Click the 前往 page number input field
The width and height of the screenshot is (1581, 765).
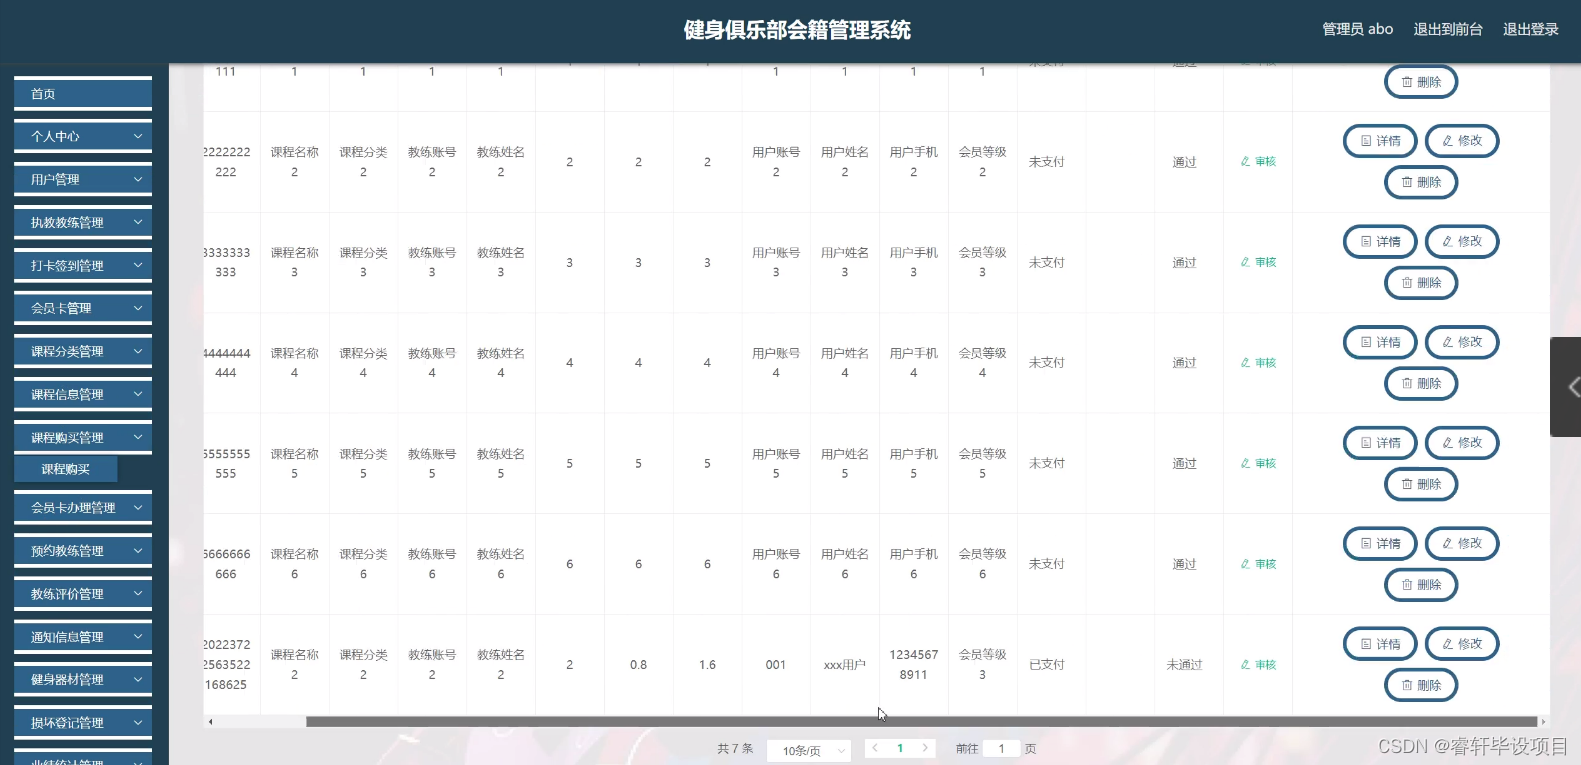point(1001,749)
